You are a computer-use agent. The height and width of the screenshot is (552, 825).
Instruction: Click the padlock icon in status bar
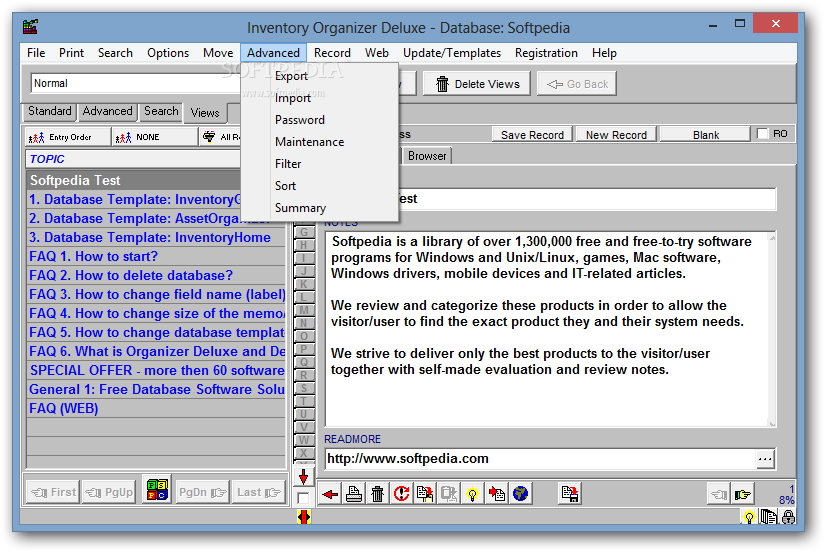(788, 517)
